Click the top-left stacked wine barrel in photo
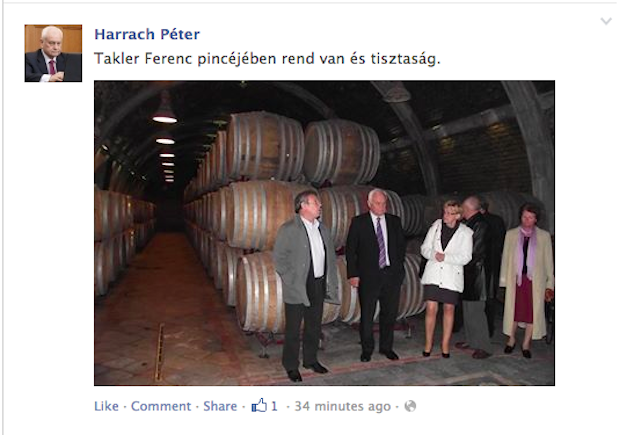Viewport: 641px width, 435px height. pos(265,146)
